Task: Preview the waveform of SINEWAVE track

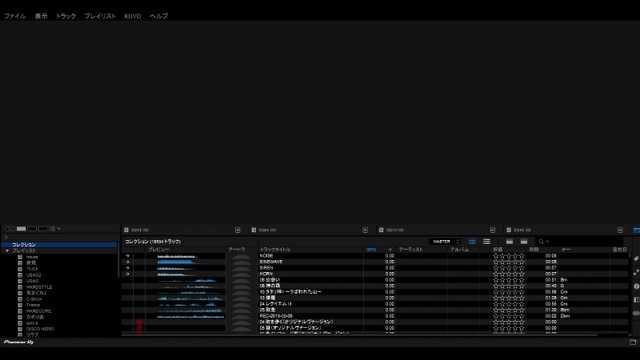Action: (191, 262)
